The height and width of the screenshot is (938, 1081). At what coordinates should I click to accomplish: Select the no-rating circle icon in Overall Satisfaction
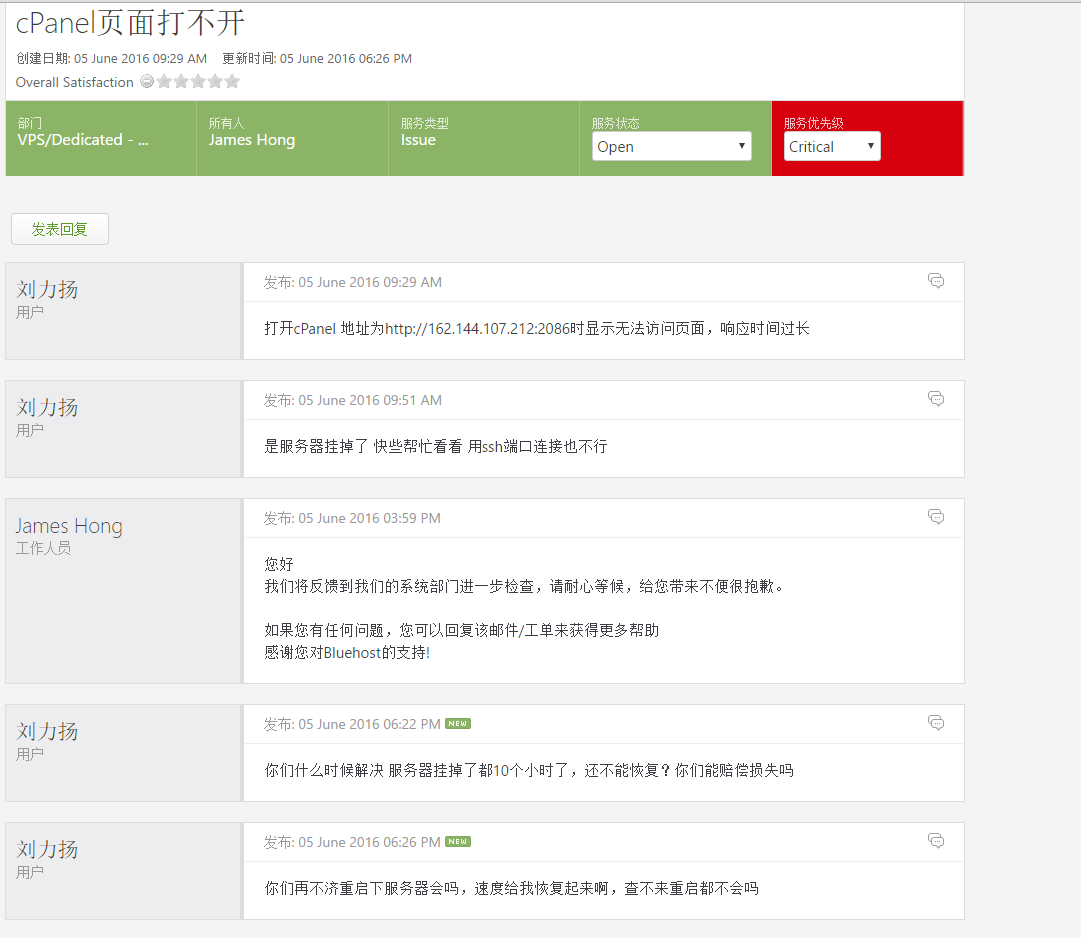pyautogui.click(x=147, y=81)
